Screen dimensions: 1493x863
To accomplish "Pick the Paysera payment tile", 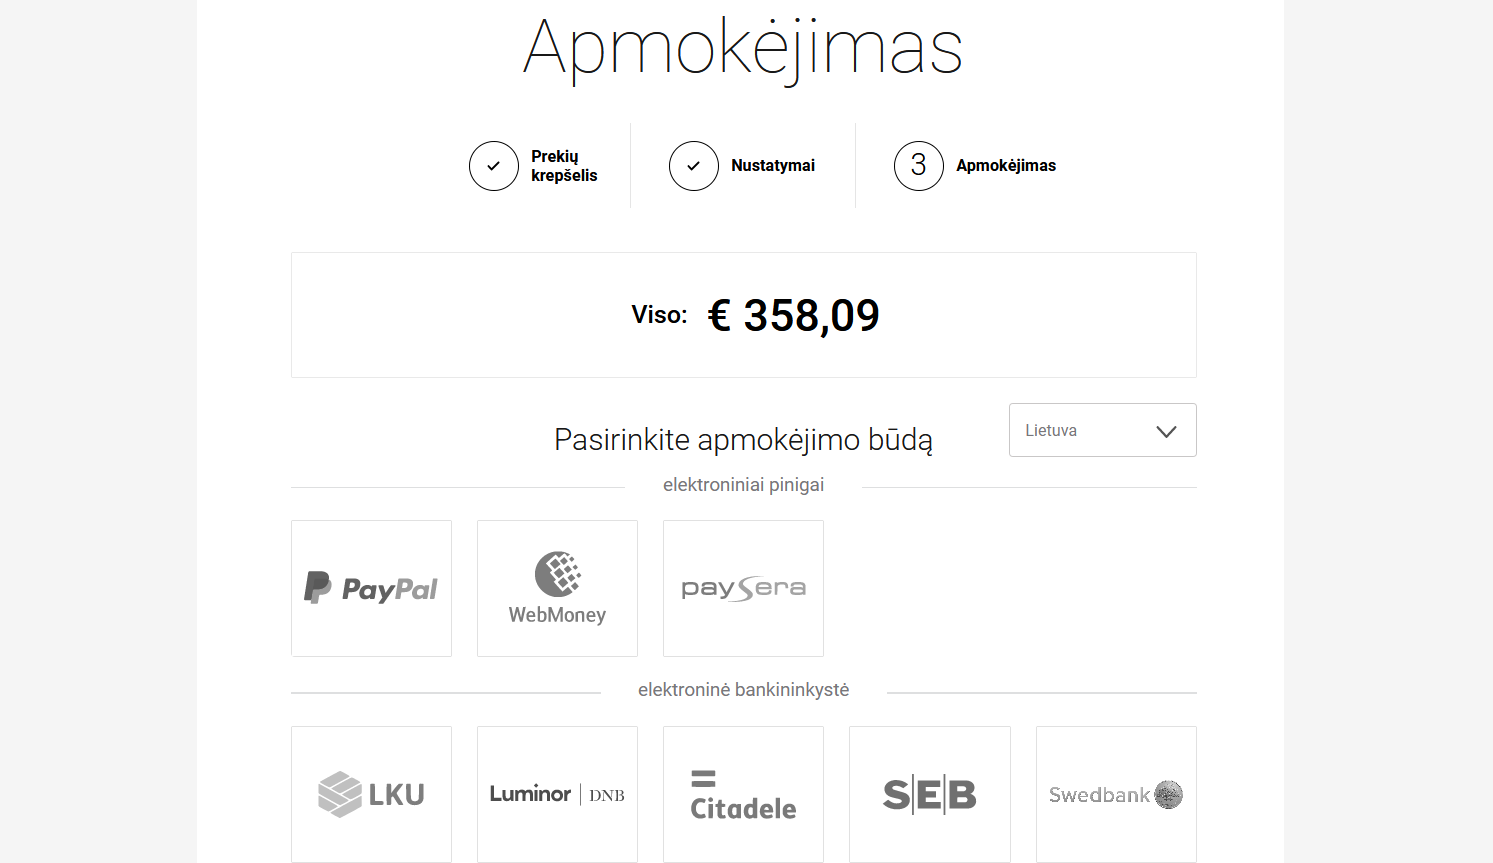I will click(x=743, y=588).
